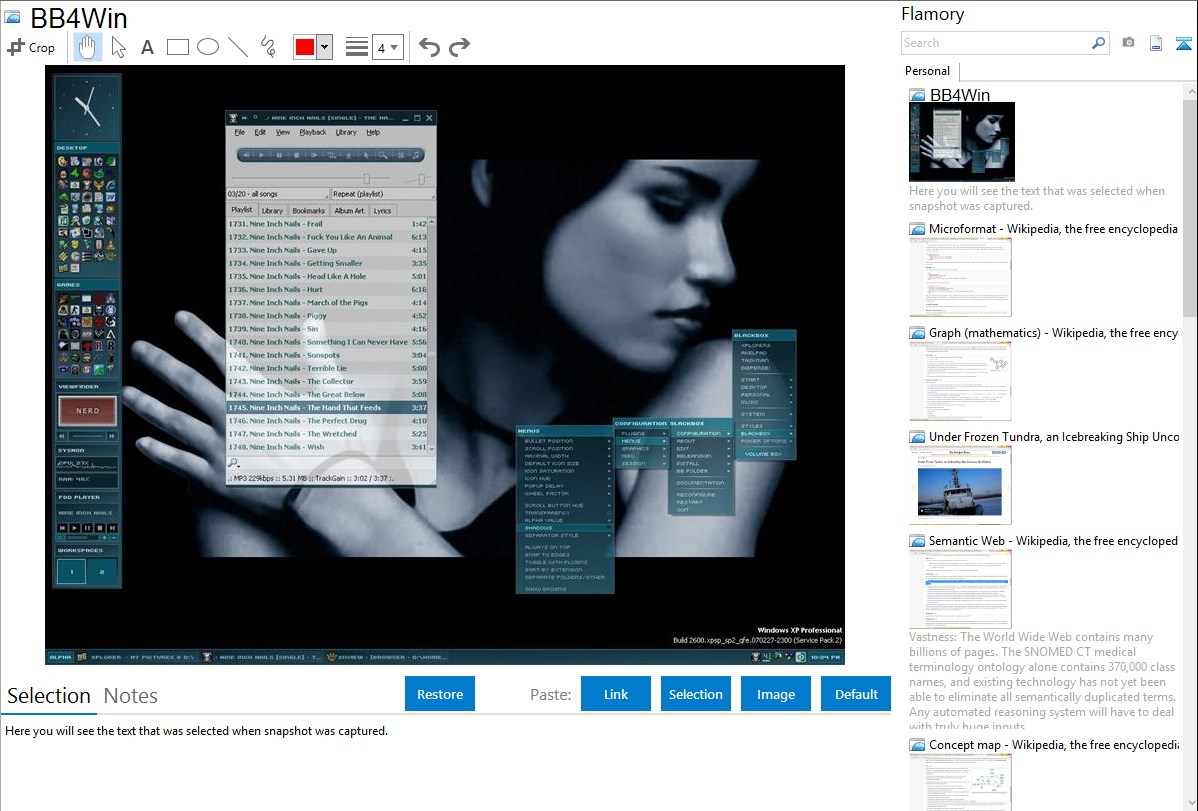Click the red color swatch
Viewport: 1198px width, 811px height.
305,47
